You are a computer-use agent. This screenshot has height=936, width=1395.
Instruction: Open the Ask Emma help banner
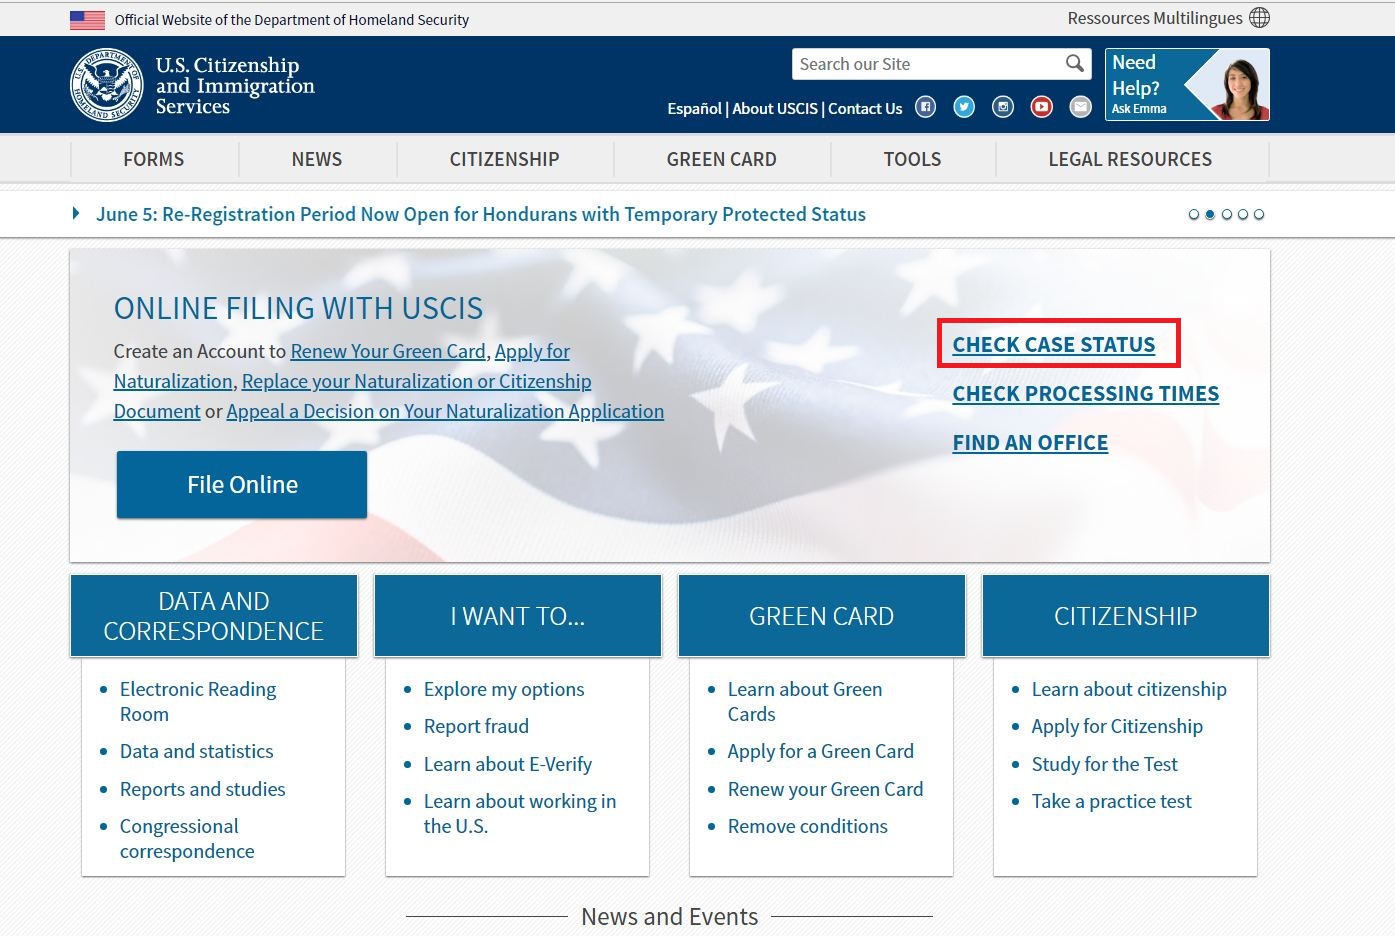tap(1187, 84)
